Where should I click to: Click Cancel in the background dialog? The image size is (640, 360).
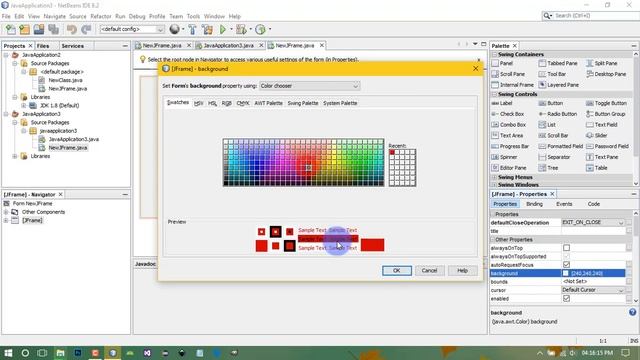[429, 271]
